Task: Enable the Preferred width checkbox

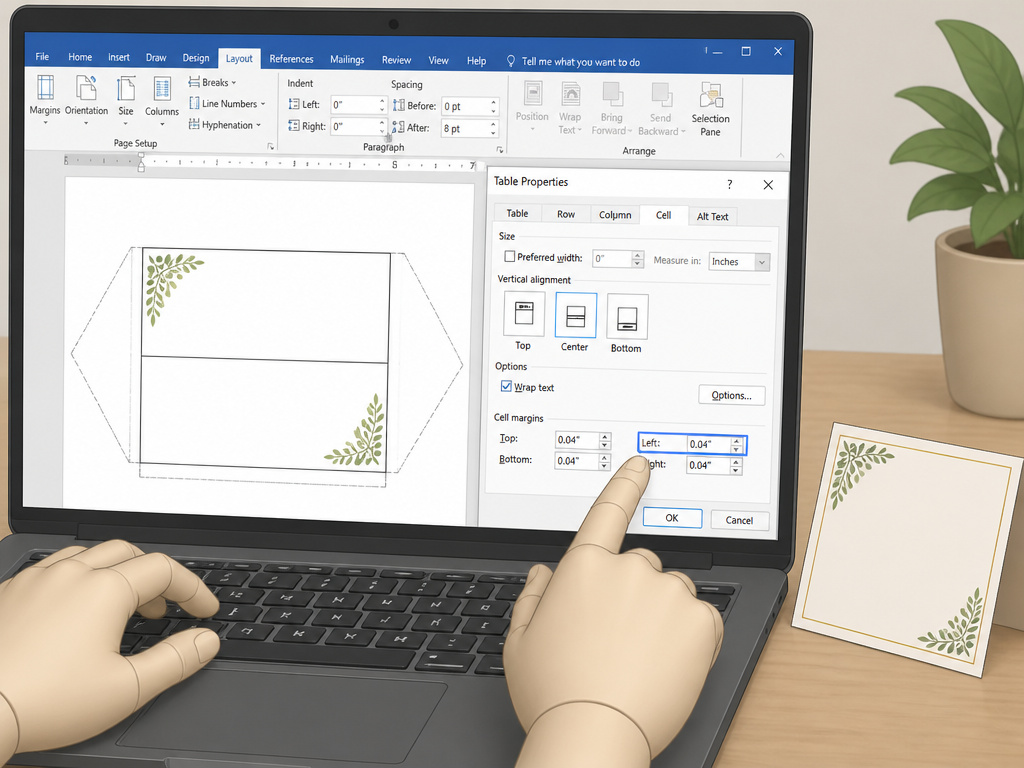Action: coord(509,257)
